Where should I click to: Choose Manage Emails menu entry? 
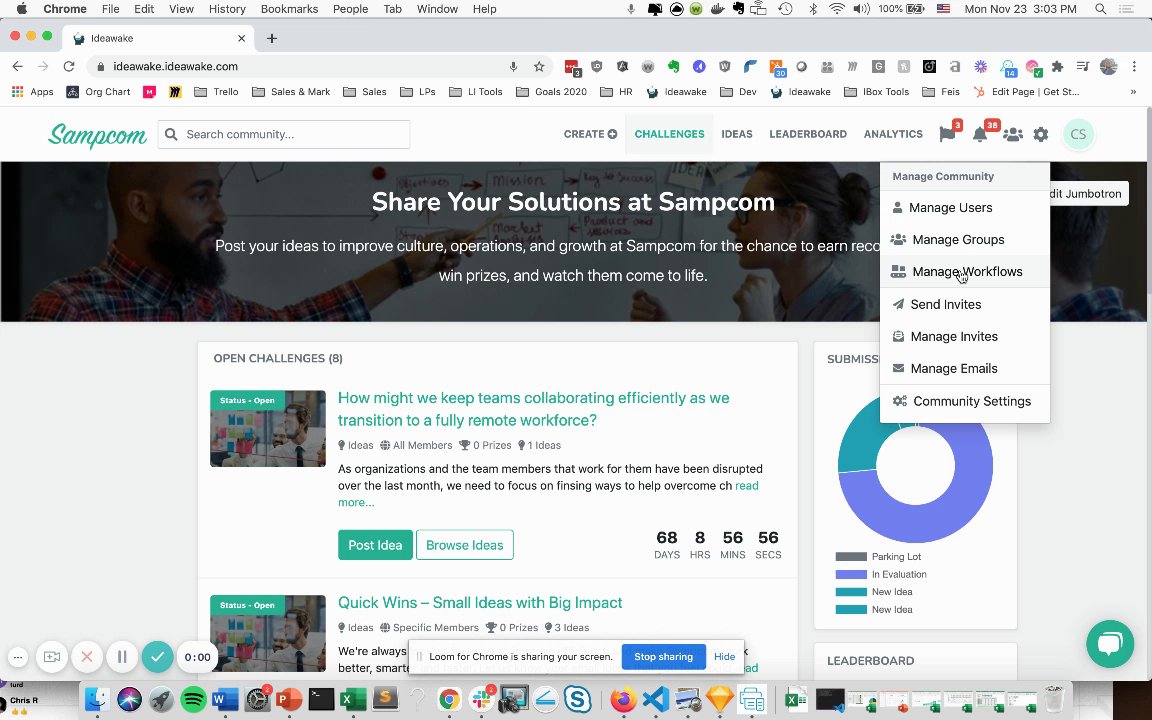click(965, 369)
